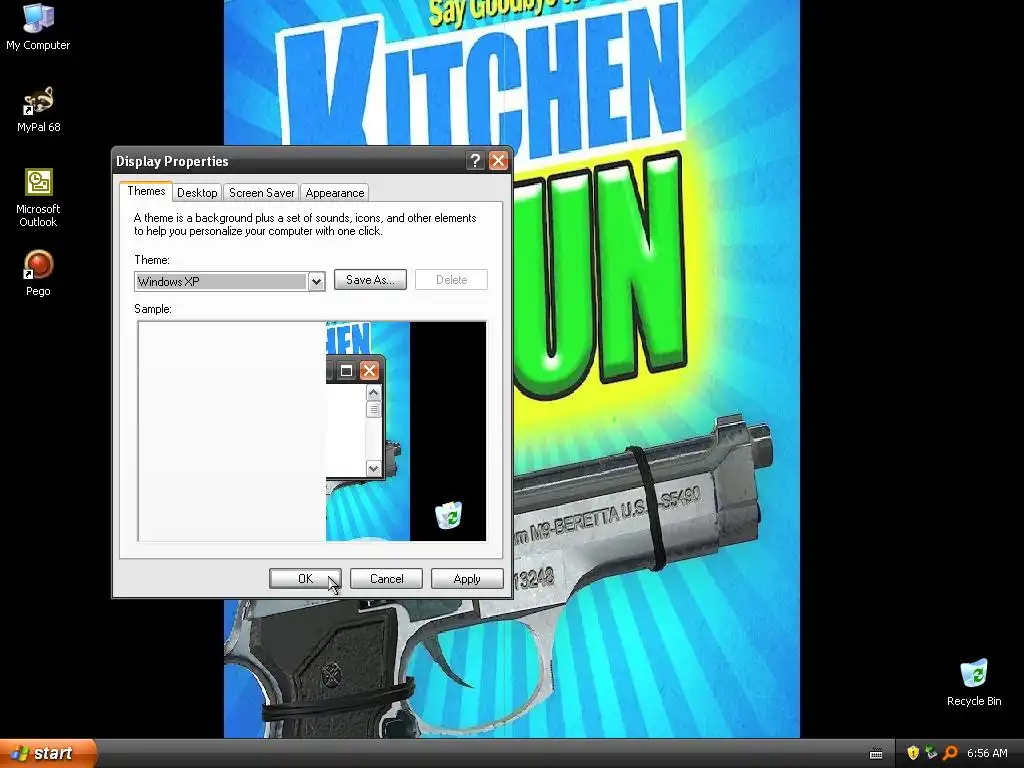Open the Start menu
1024x768 pixels.
(x=47, y=753)
